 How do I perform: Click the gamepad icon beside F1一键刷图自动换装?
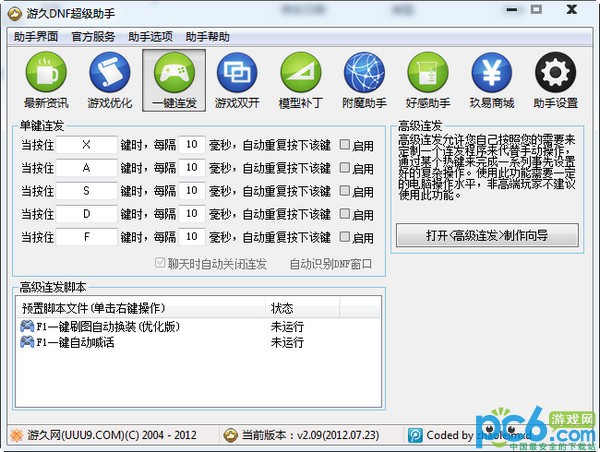point(27,326)
